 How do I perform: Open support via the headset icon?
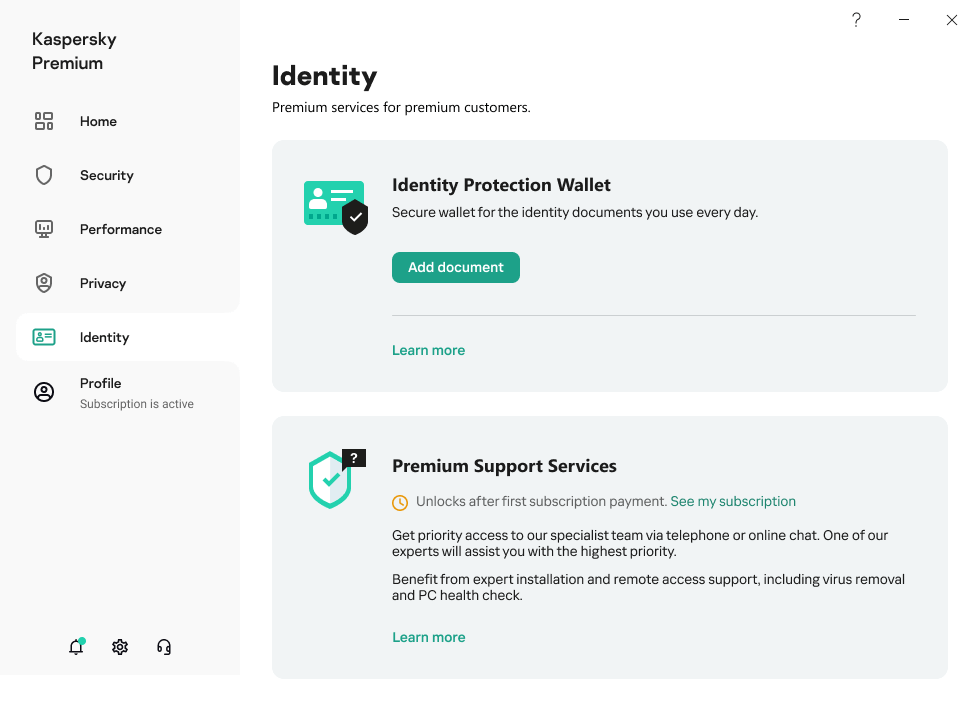coord(164,647)
